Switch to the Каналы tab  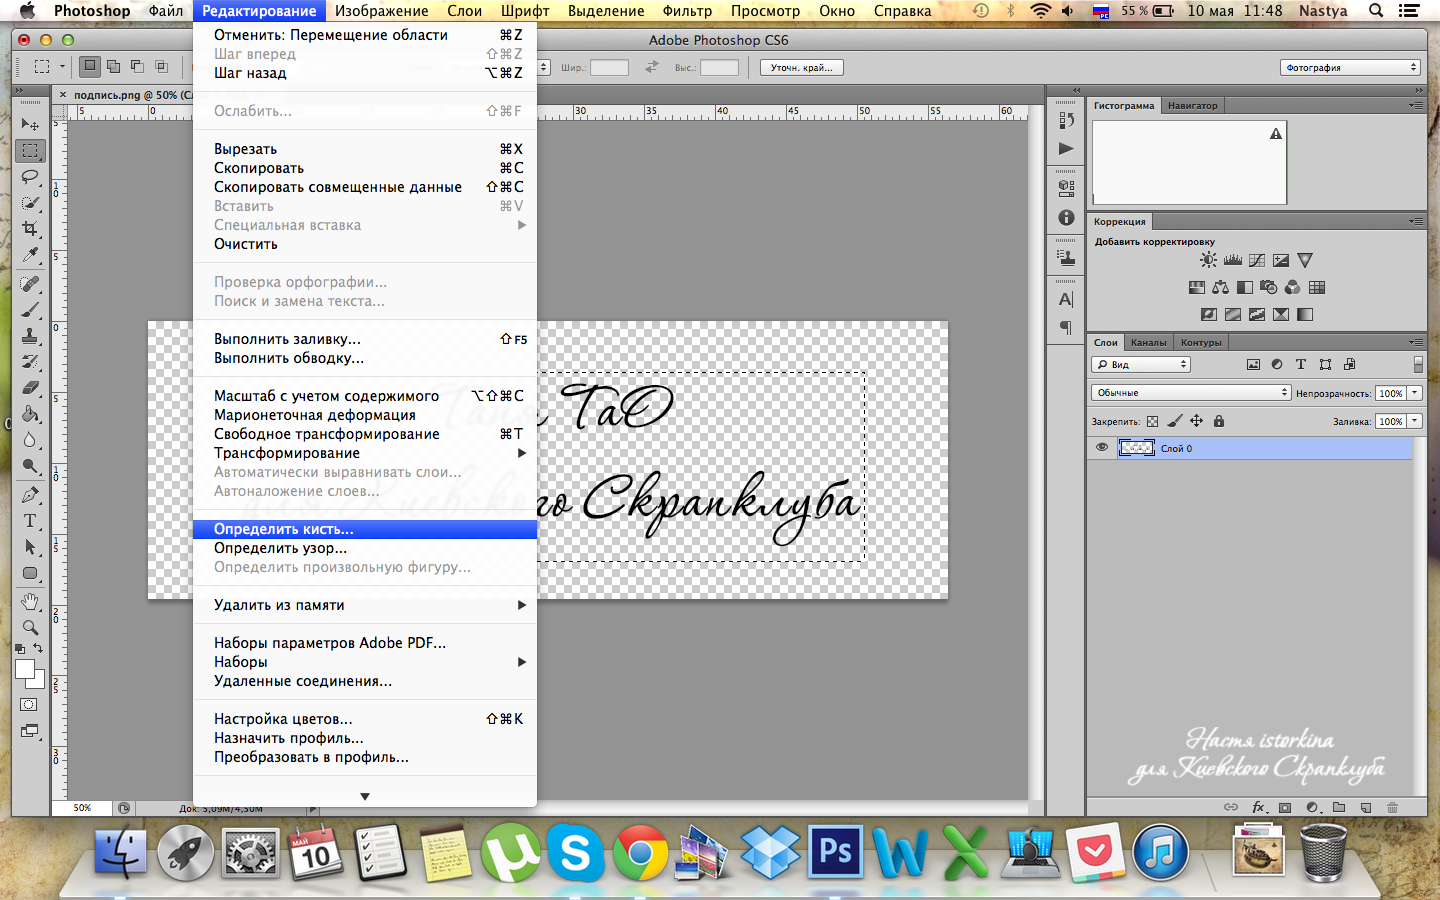pyautogui.click(x=1148, y=342)
